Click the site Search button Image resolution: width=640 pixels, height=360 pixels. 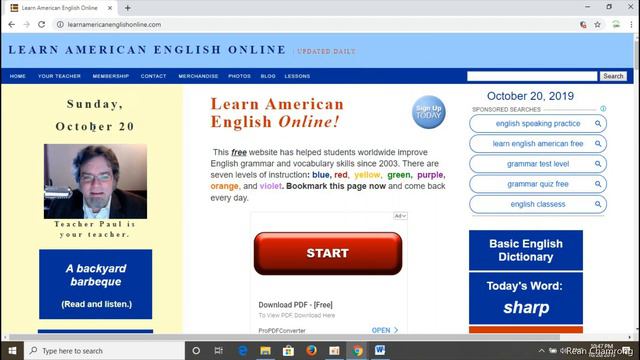tap(613, 76)
